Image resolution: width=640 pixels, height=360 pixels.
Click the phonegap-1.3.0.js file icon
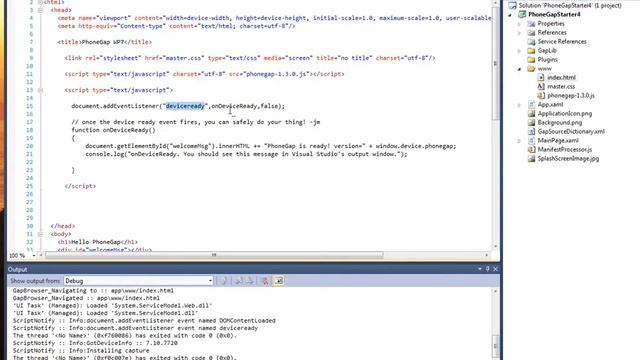click(541, 96)
